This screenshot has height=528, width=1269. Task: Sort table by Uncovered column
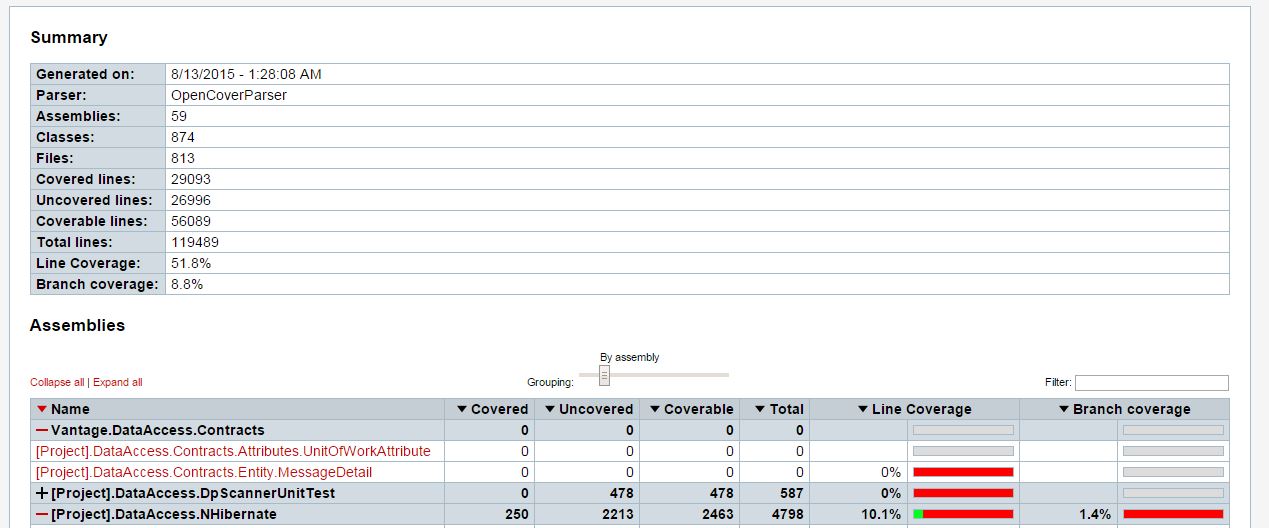[589, 409]
